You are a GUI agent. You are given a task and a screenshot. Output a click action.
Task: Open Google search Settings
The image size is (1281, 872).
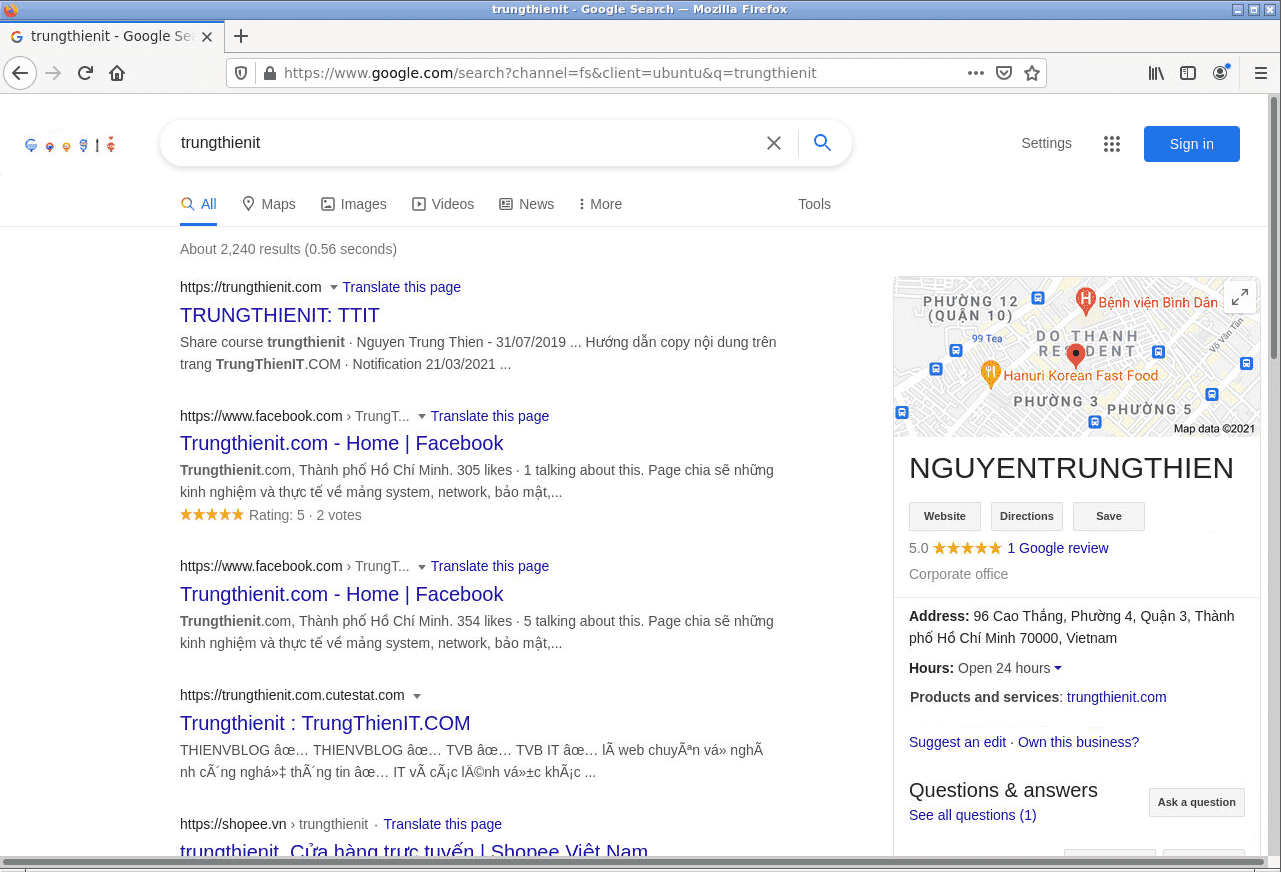coord(1046,143)
